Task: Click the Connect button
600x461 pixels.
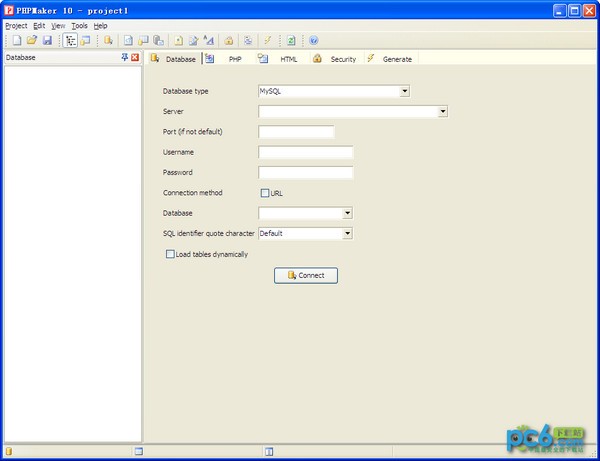Action: pyautogui.click(x=306, y=275)
